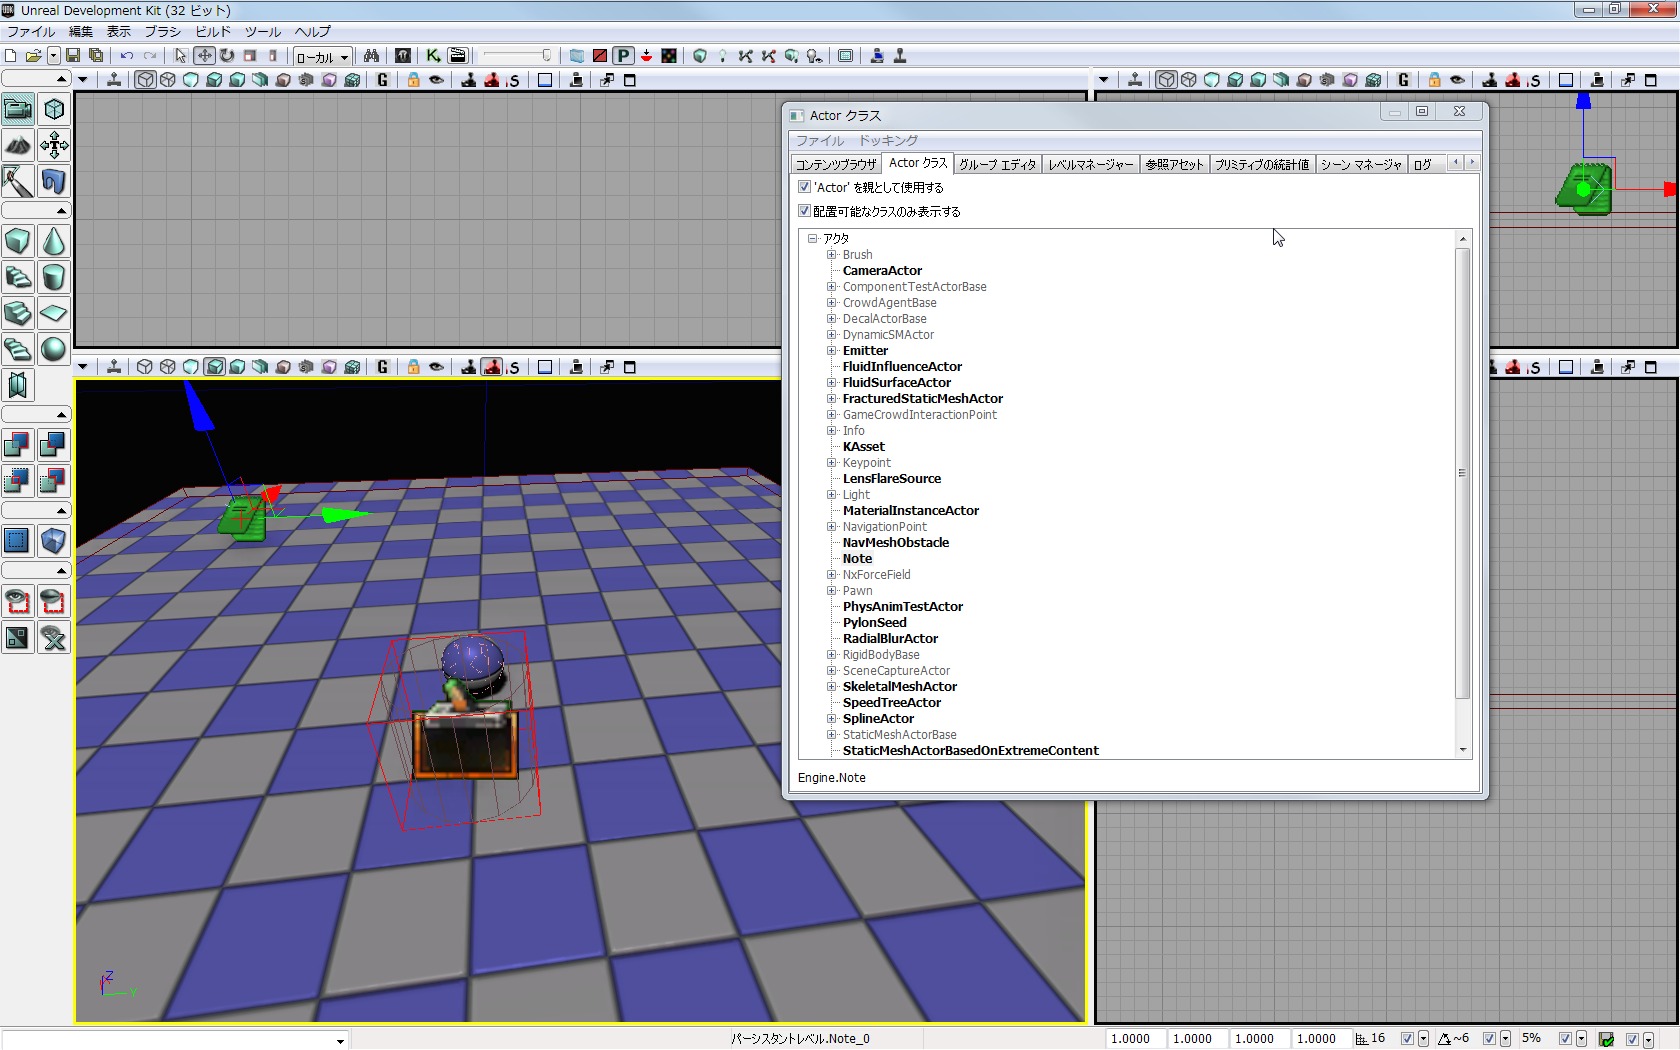Click the Cone brush builder
The width and height of the screenshot is (1680, 1050).
click(x=54, y=241)
